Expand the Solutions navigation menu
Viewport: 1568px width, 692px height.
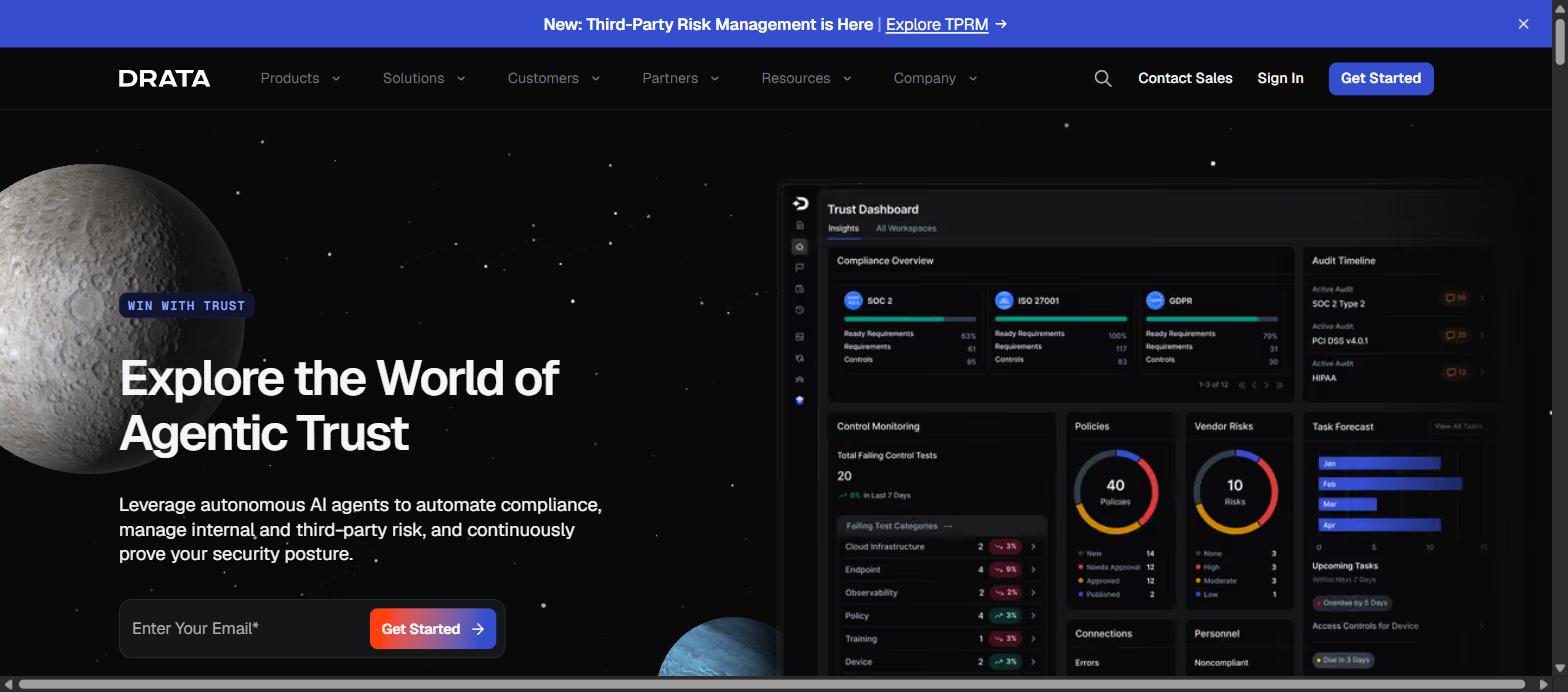424,78
